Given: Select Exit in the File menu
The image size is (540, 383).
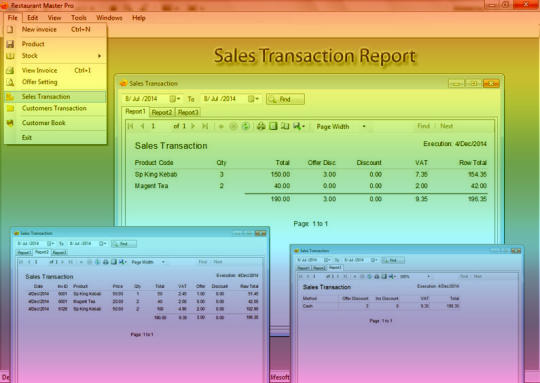Looking at the screenshot, I should click(55, 138).
